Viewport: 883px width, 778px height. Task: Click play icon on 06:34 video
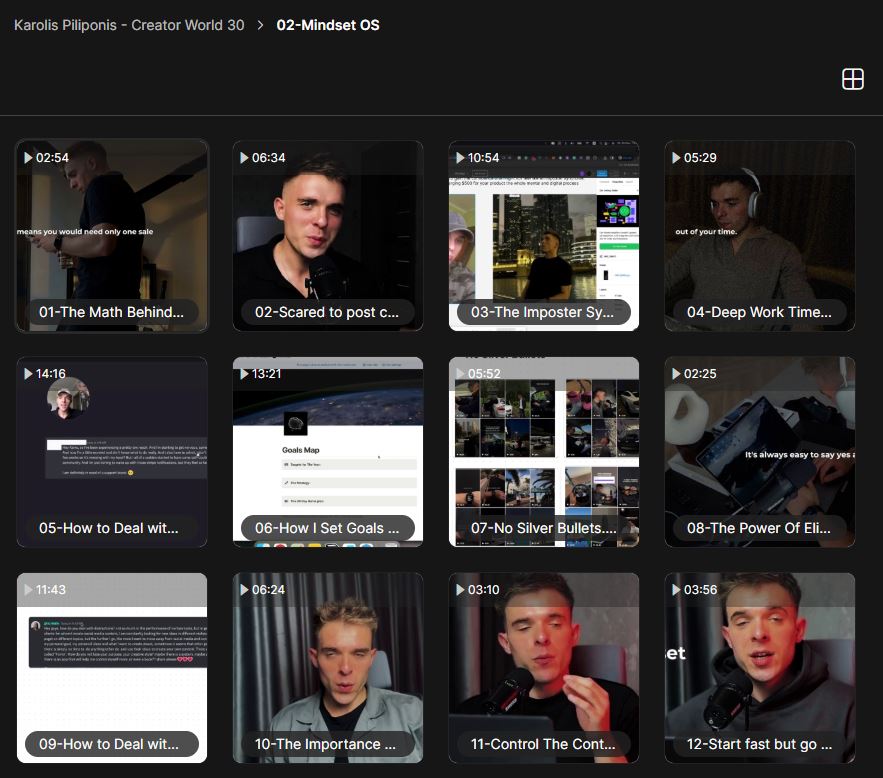coord(244,158)
